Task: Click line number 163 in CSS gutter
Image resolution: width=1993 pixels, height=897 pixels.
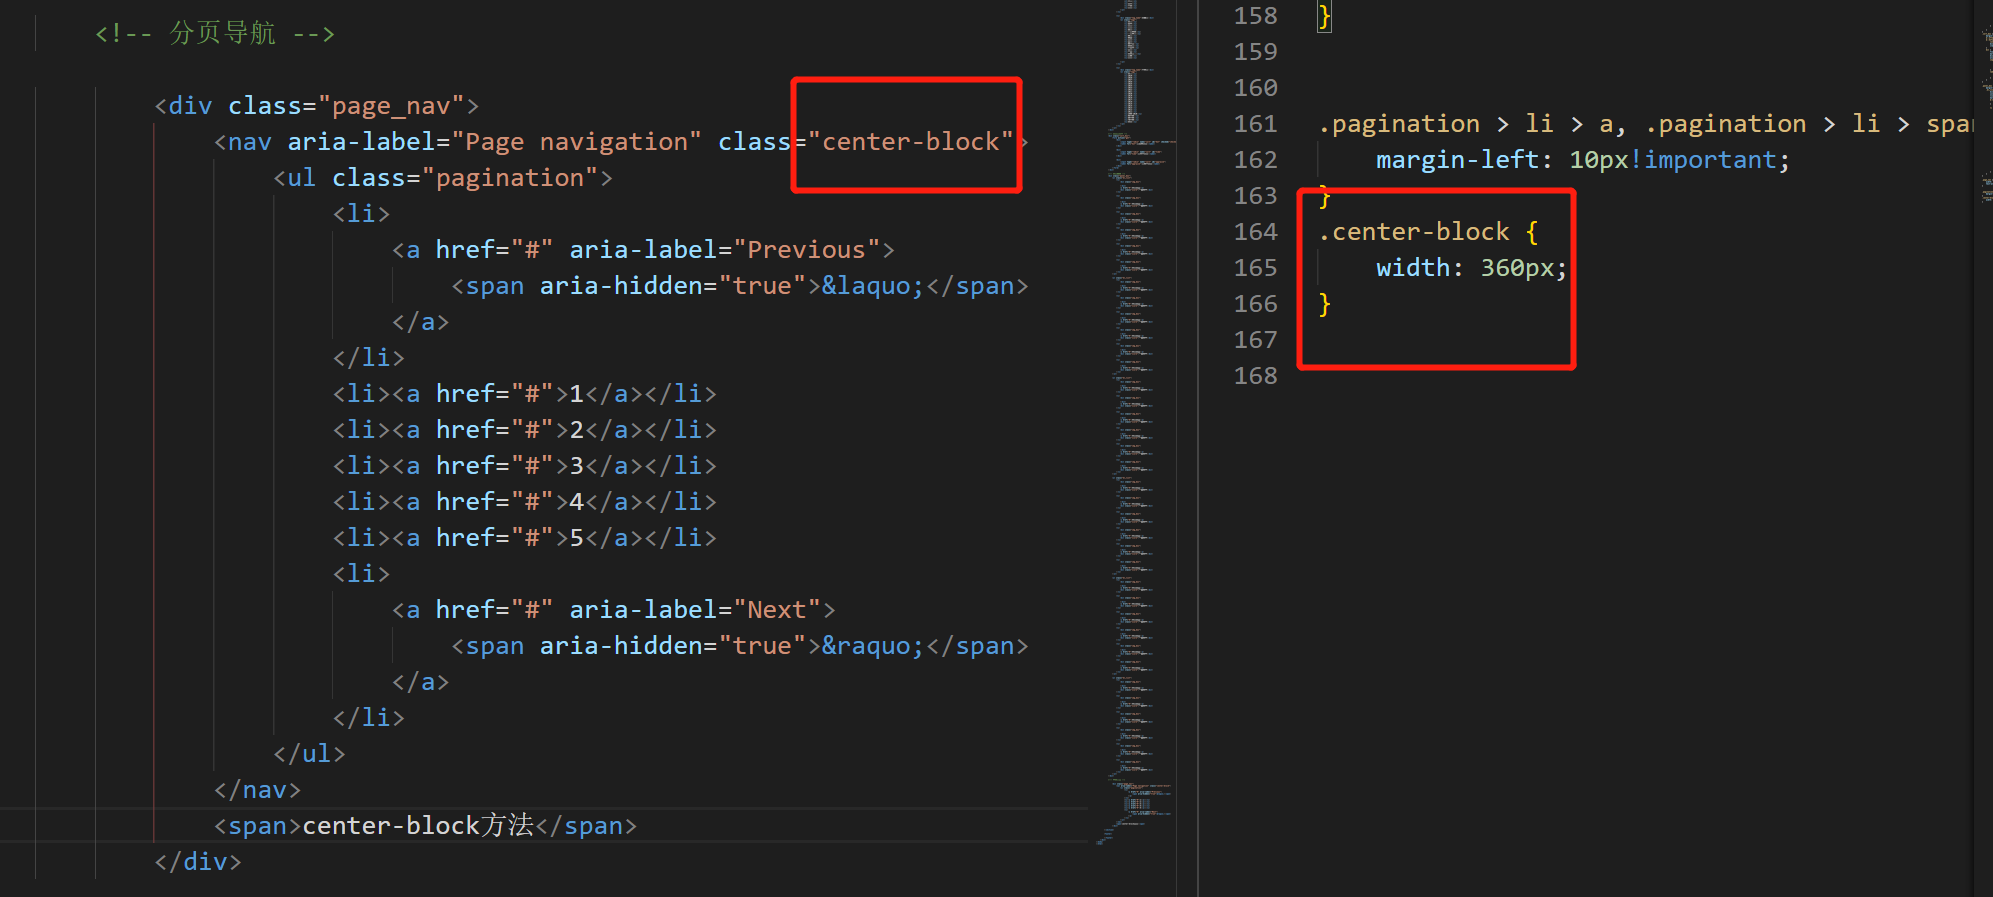Action: pos(1256,195)
